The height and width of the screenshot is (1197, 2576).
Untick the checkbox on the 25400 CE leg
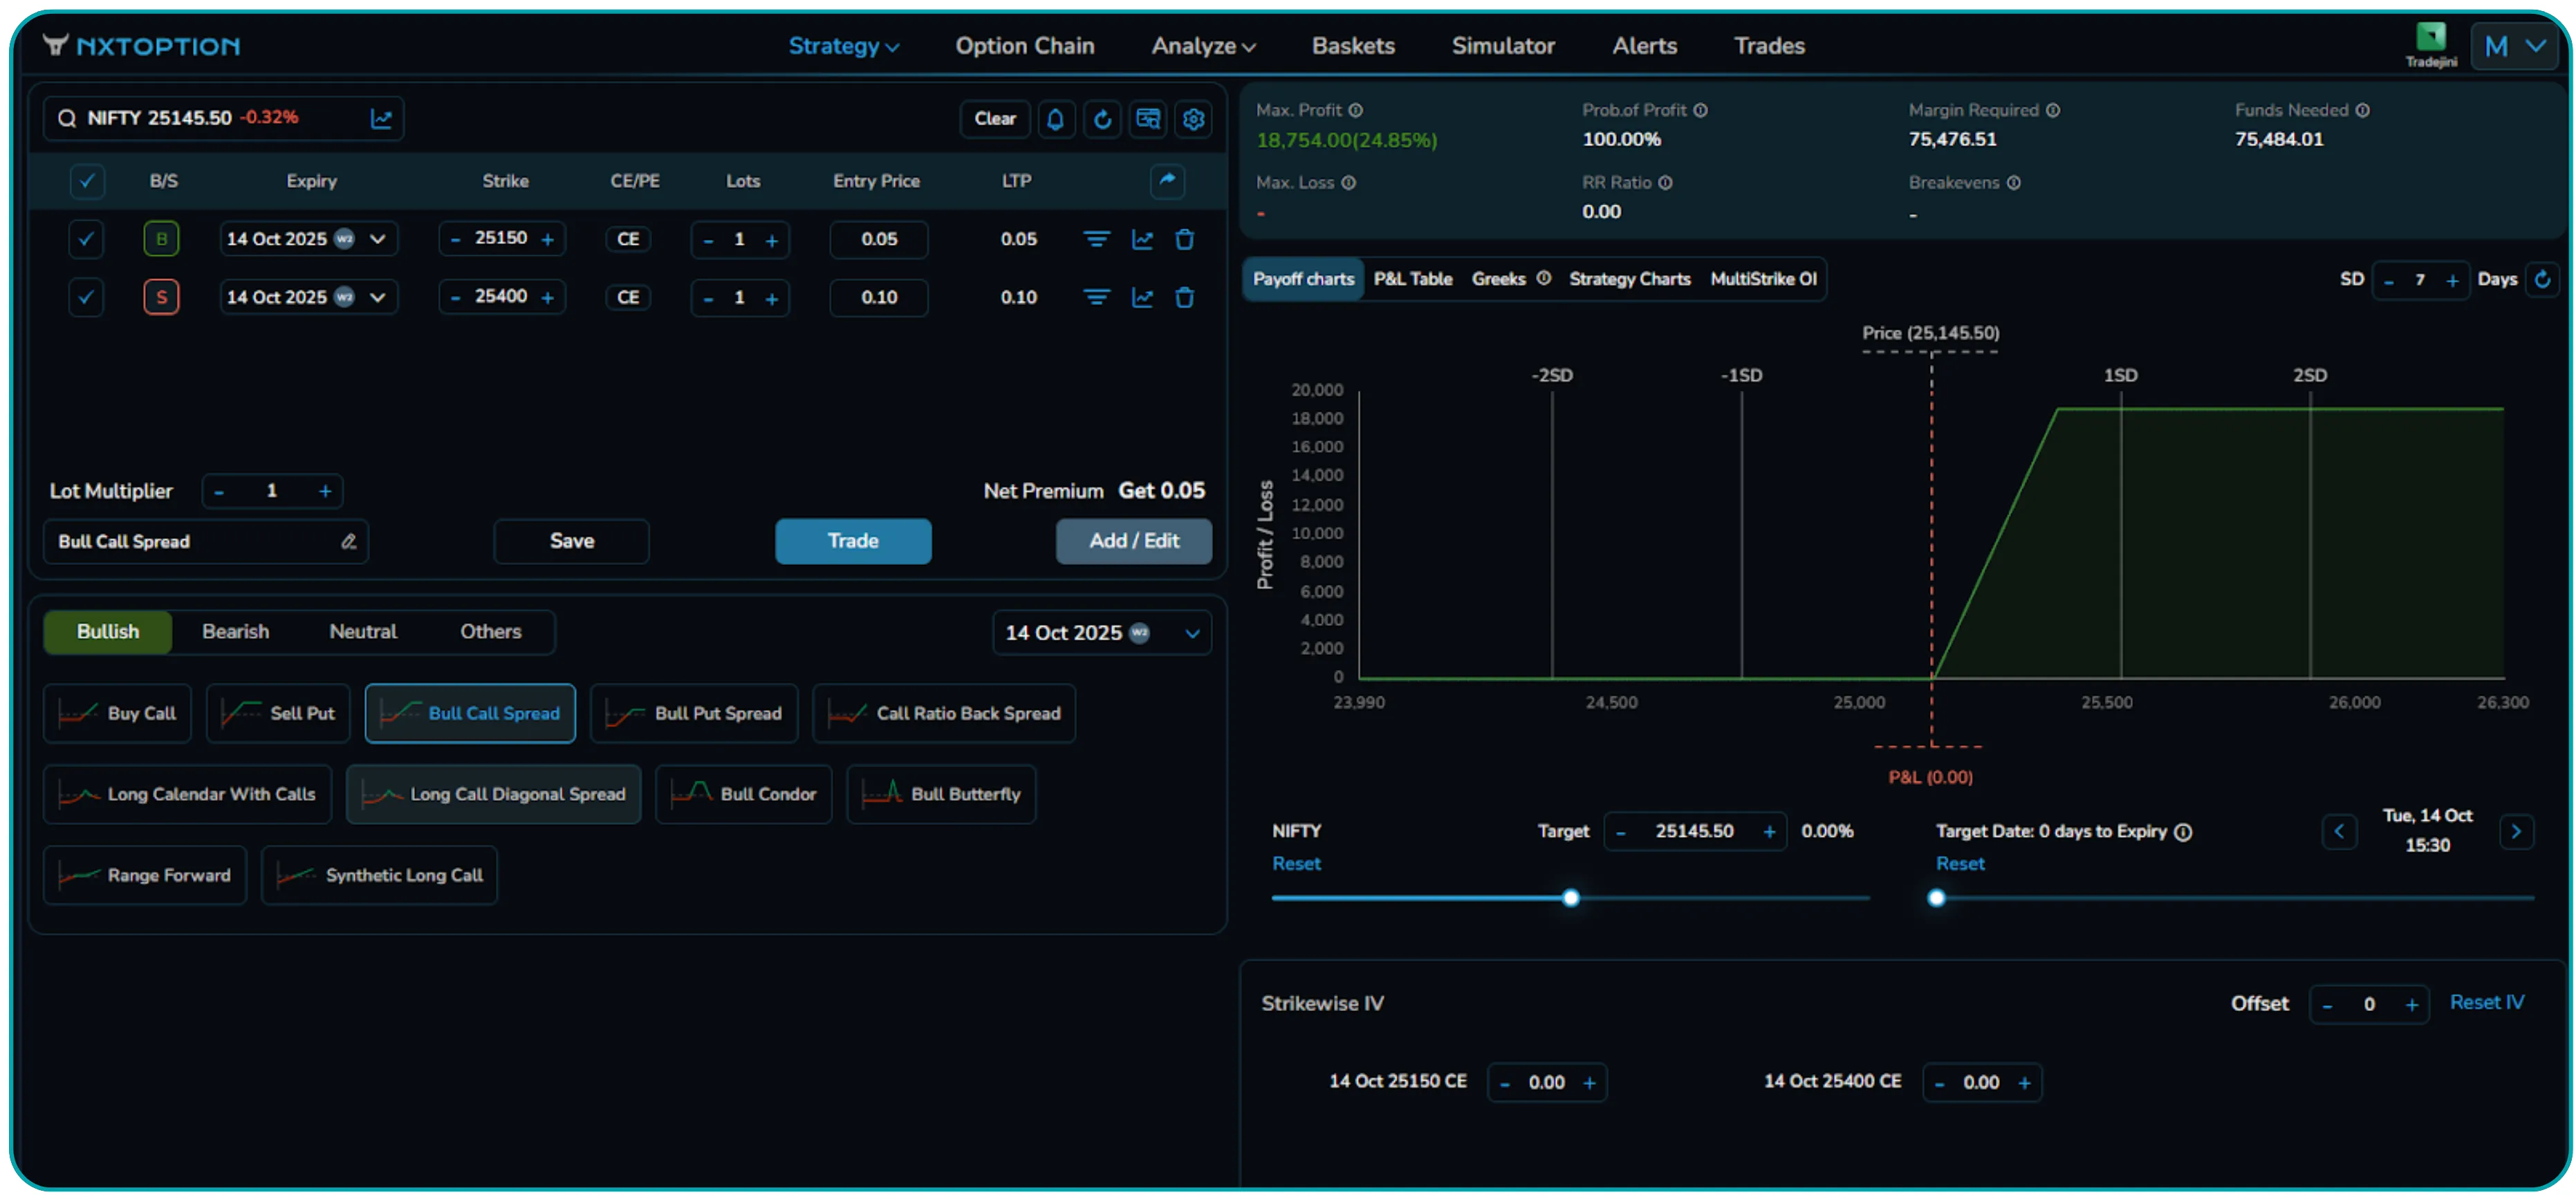86,297
